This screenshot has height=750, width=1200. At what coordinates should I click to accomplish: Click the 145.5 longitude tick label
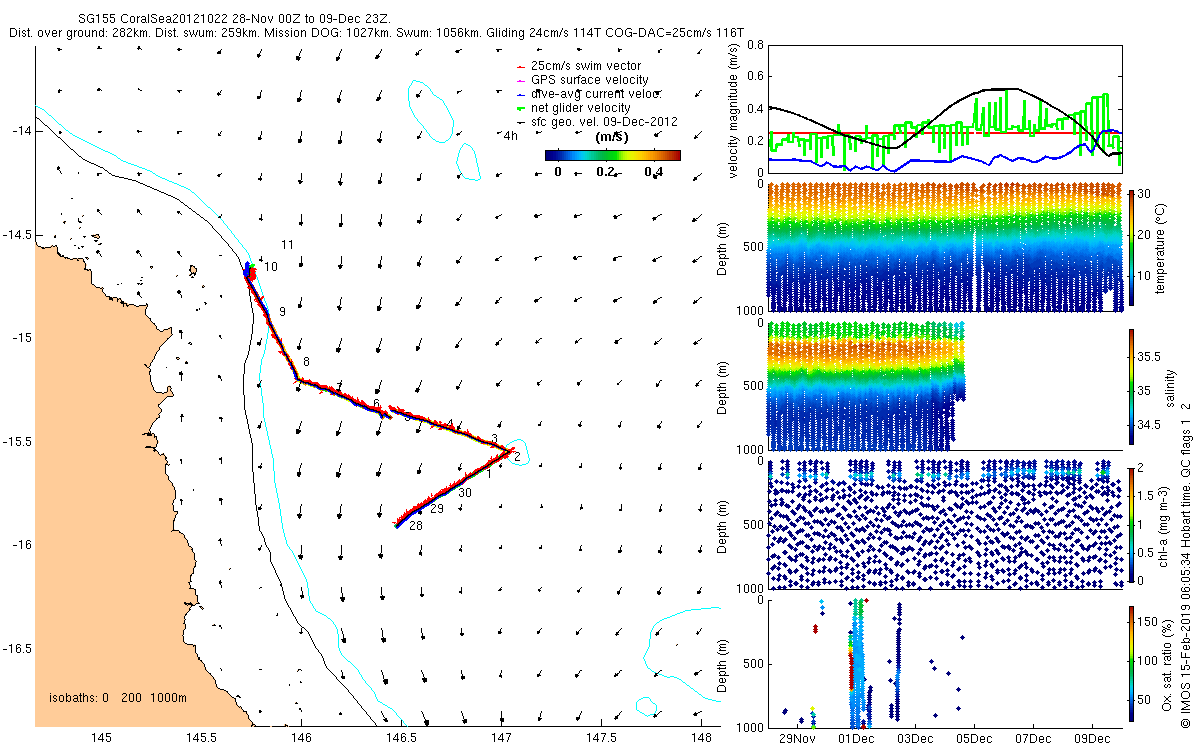point(201,738)
